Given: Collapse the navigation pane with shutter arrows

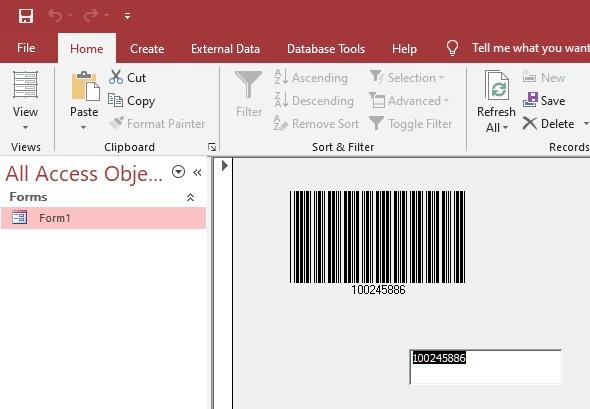Looking at the screenshot, I should pos(197,172).
